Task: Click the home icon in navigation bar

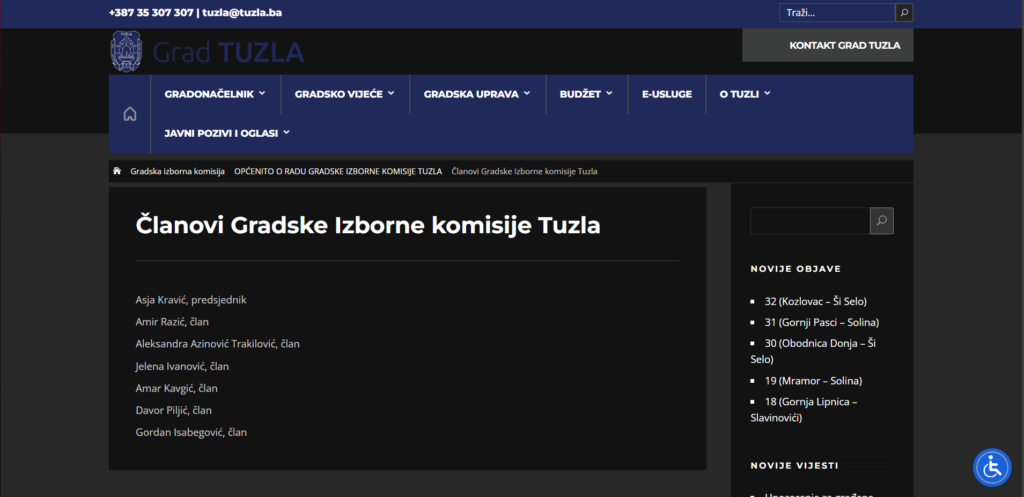Action: [130, 114]
